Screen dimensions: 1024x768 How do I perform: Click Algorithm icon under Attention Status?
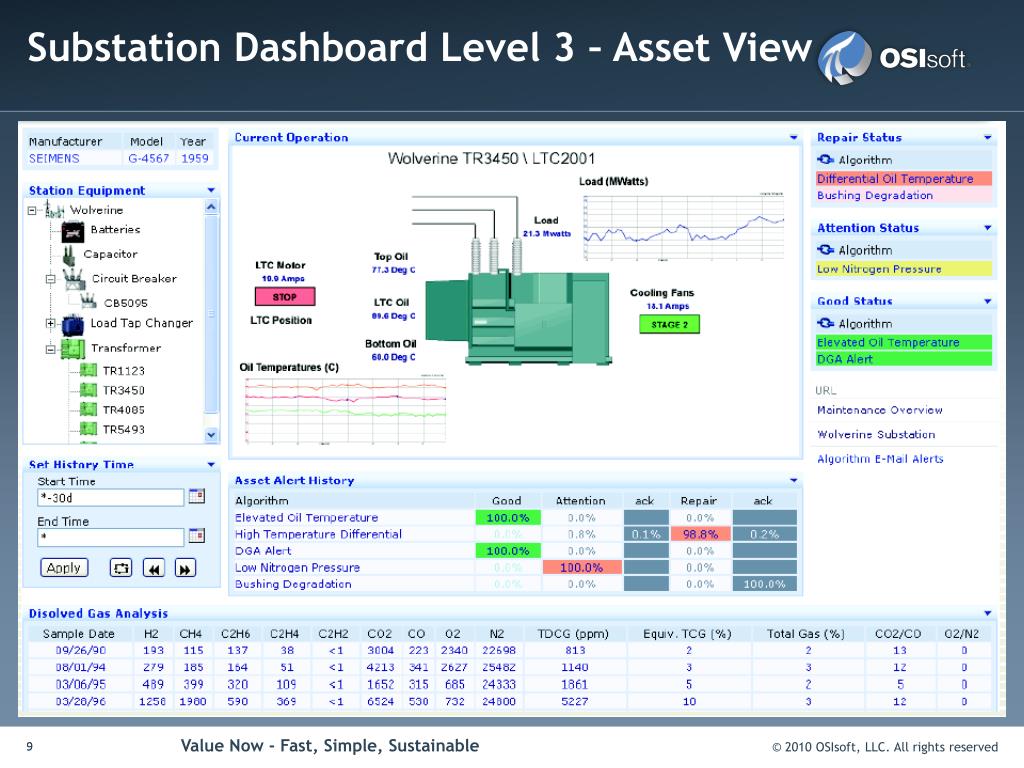pos(825,250)
